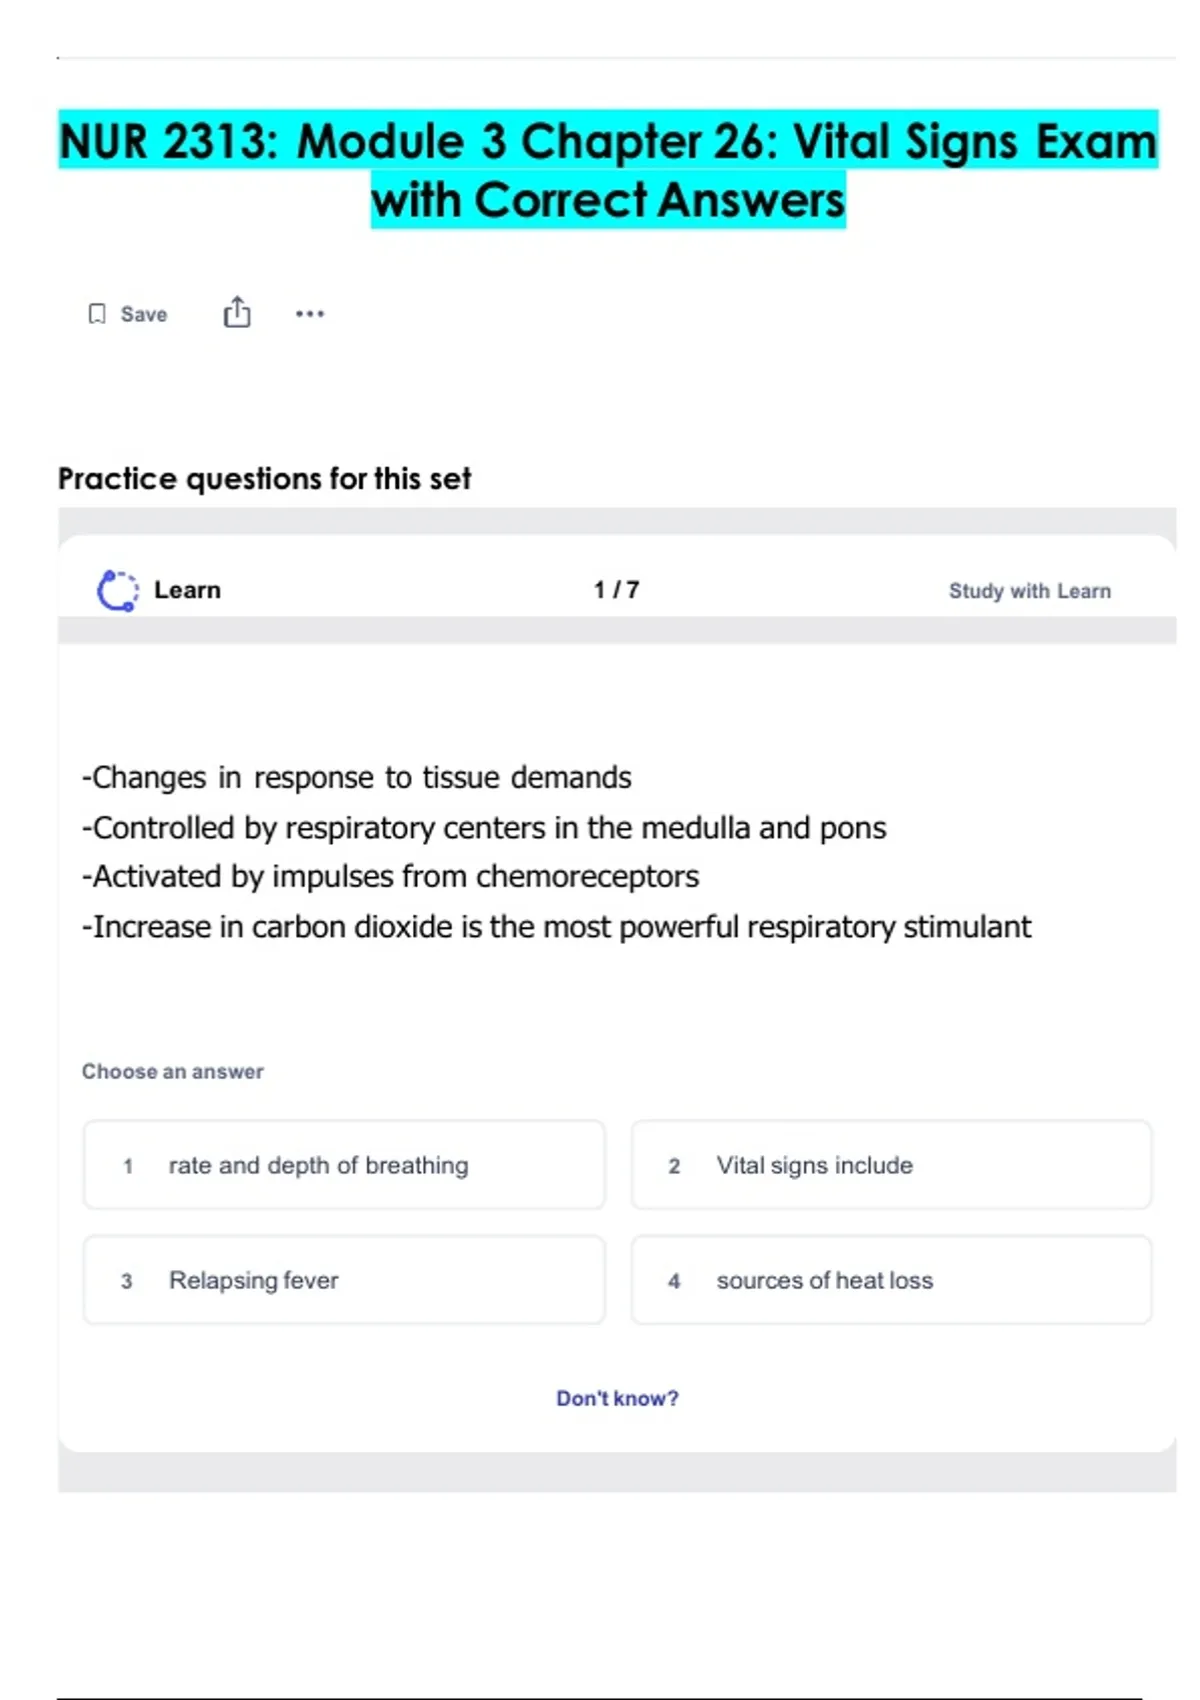Click the Save text label
1200x1700 pixels.
tap(144, 314)
